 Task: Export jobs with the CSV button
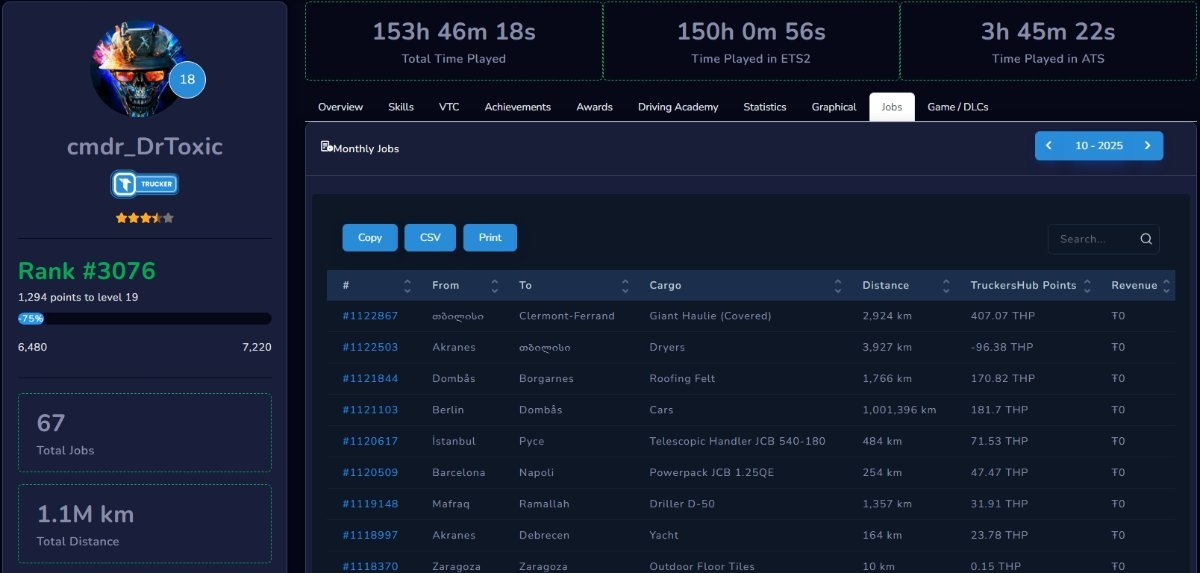tap(430, 238)
